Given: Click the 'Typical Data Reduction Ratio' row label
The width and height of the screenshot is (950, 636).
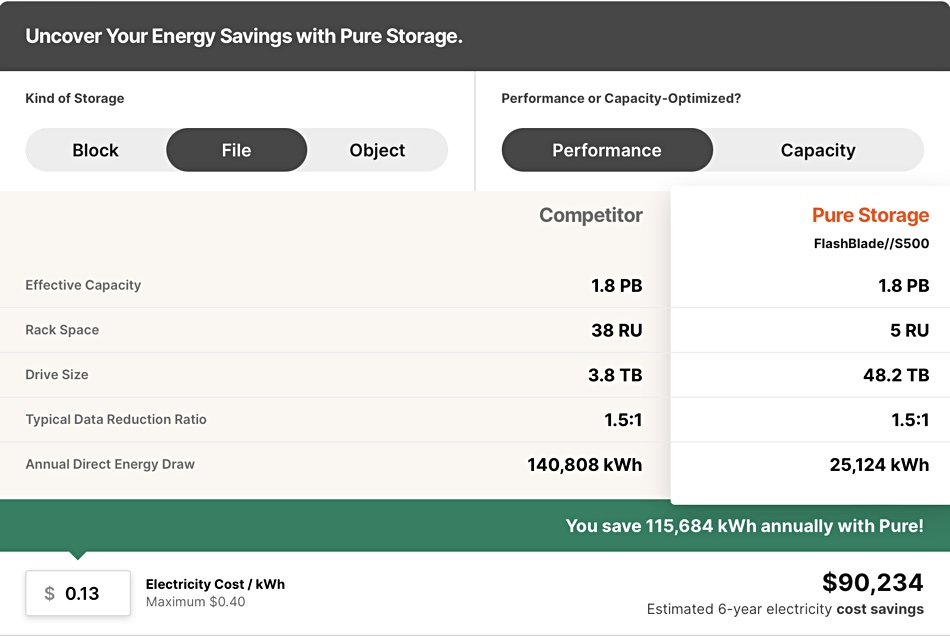Looking at the screenshot, I should [x=116, y=419].
